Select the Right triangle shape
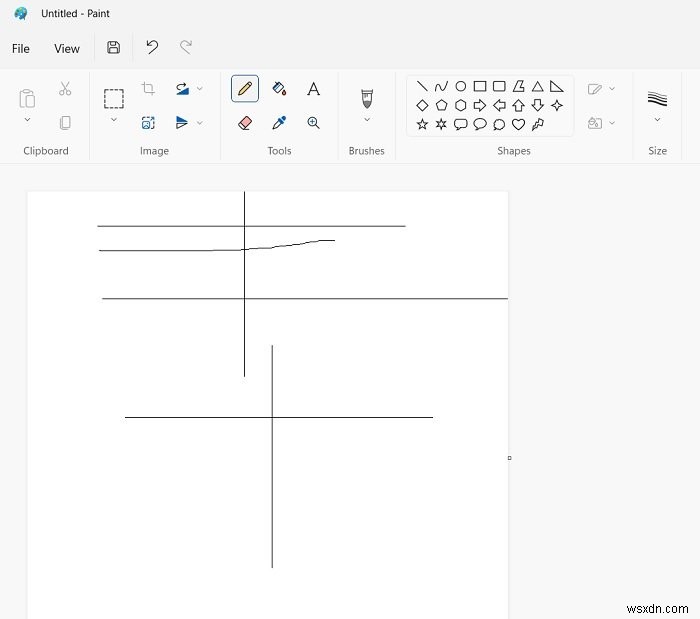Image resolution: width=700 pixels, height=619 pixels. pyautogui.click(x=557, y=86)
